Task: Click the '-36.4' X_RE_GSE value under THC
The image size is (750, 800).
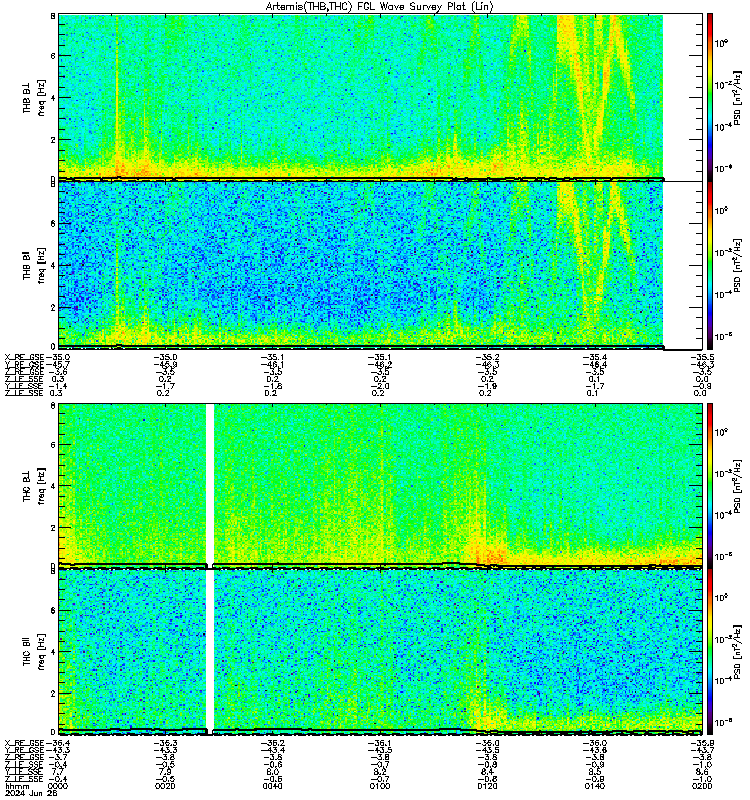Action: click(58, 743)
